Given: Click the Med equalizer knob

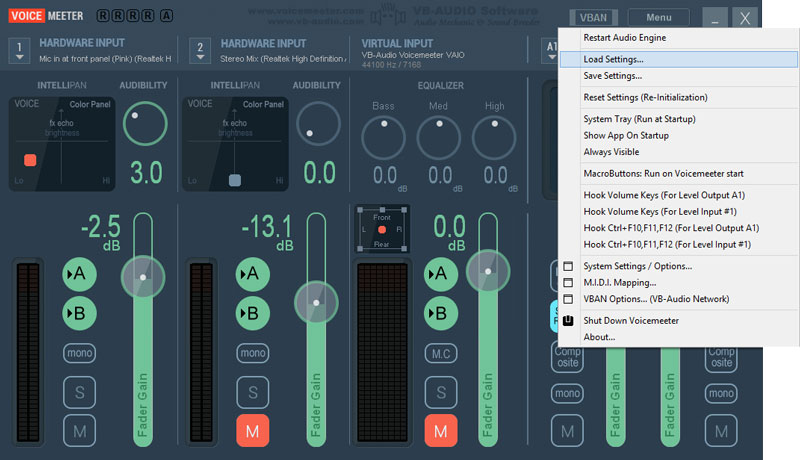Looking at the screenshot, I should tap(439, 138).
